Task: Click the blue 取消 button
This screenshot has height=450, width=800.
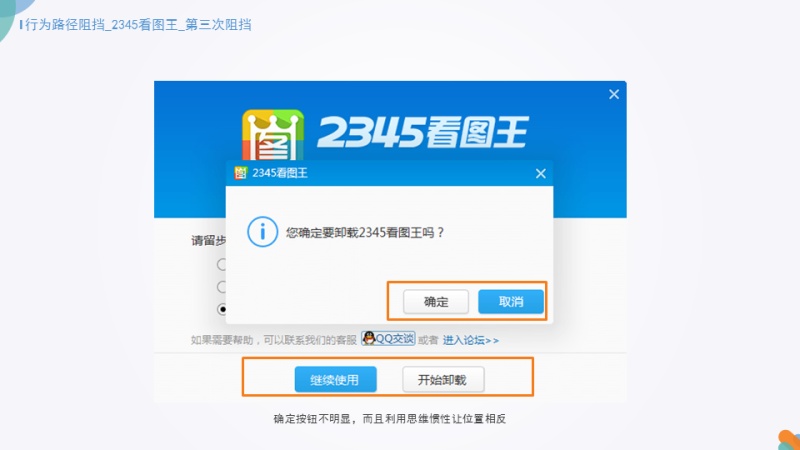Action: tap(511, 302)
